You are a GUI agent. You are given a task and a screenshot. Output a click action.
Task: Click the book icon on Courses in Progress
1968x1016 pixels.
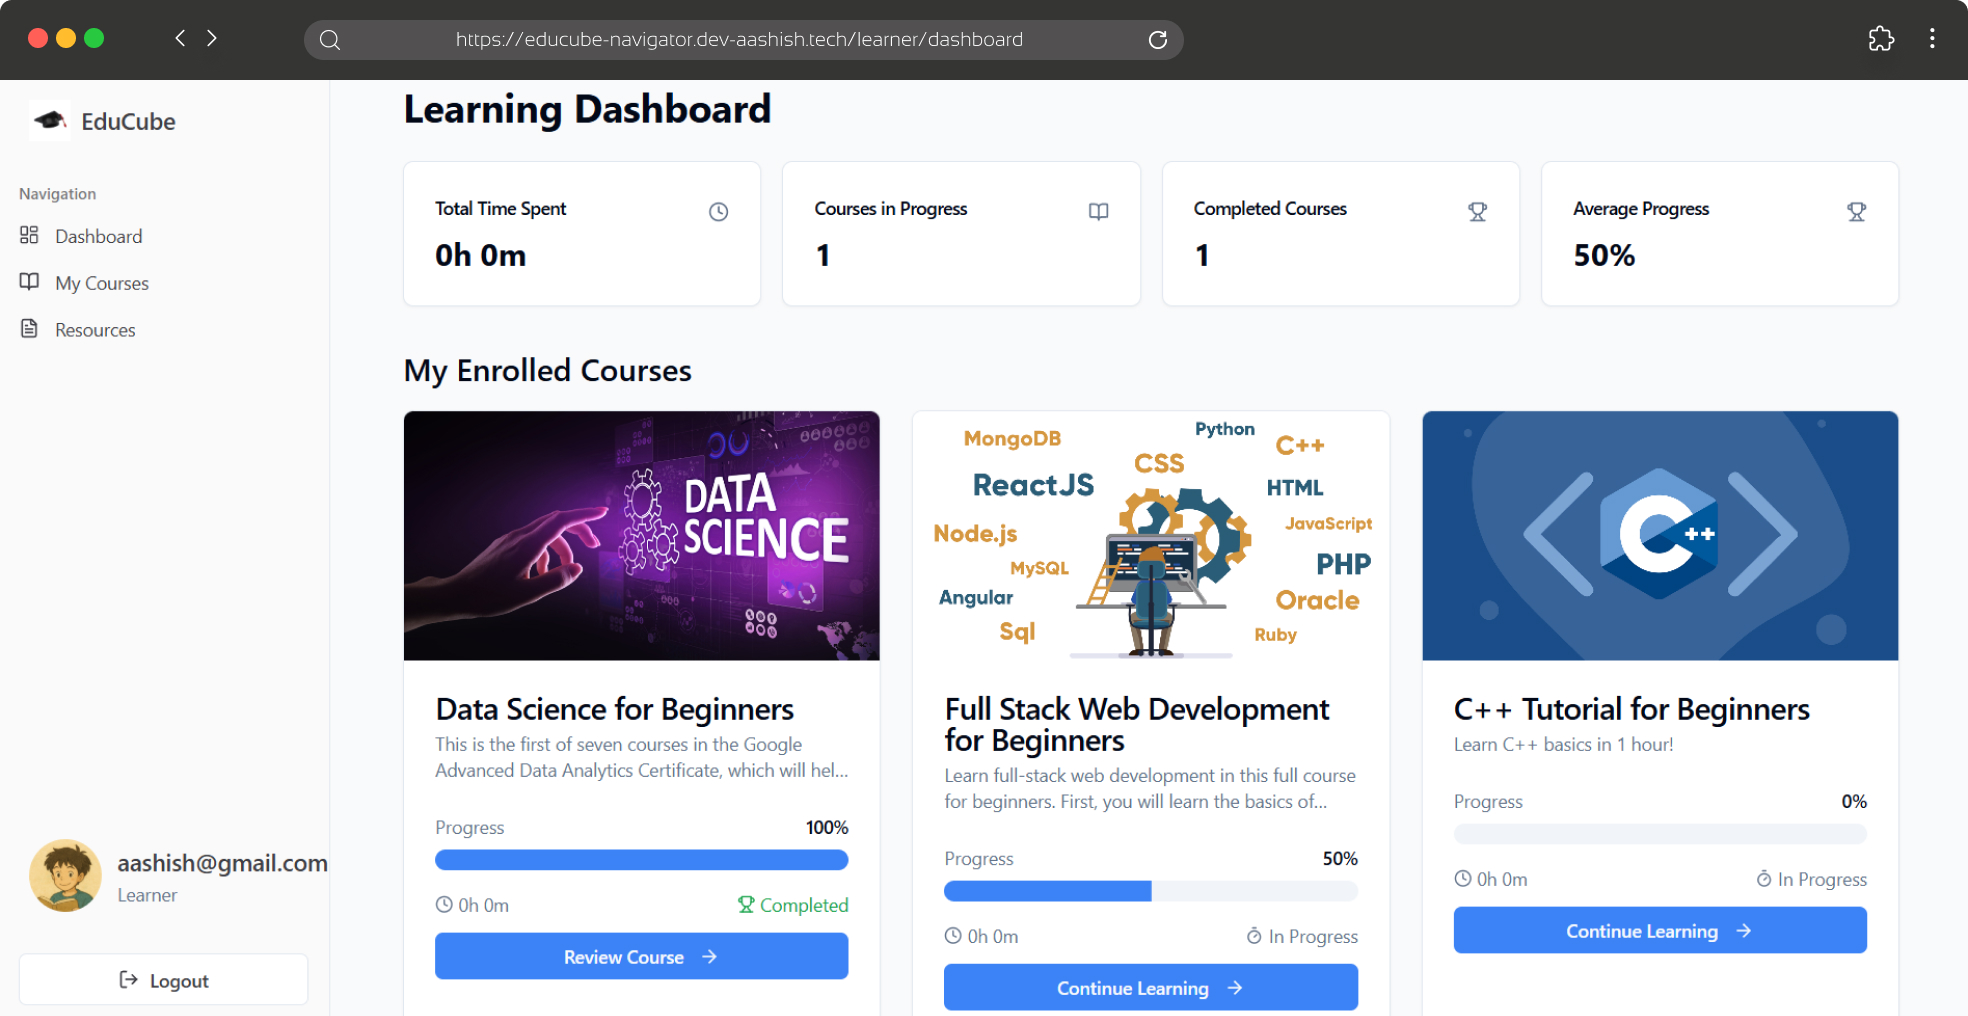(1098, 211)
